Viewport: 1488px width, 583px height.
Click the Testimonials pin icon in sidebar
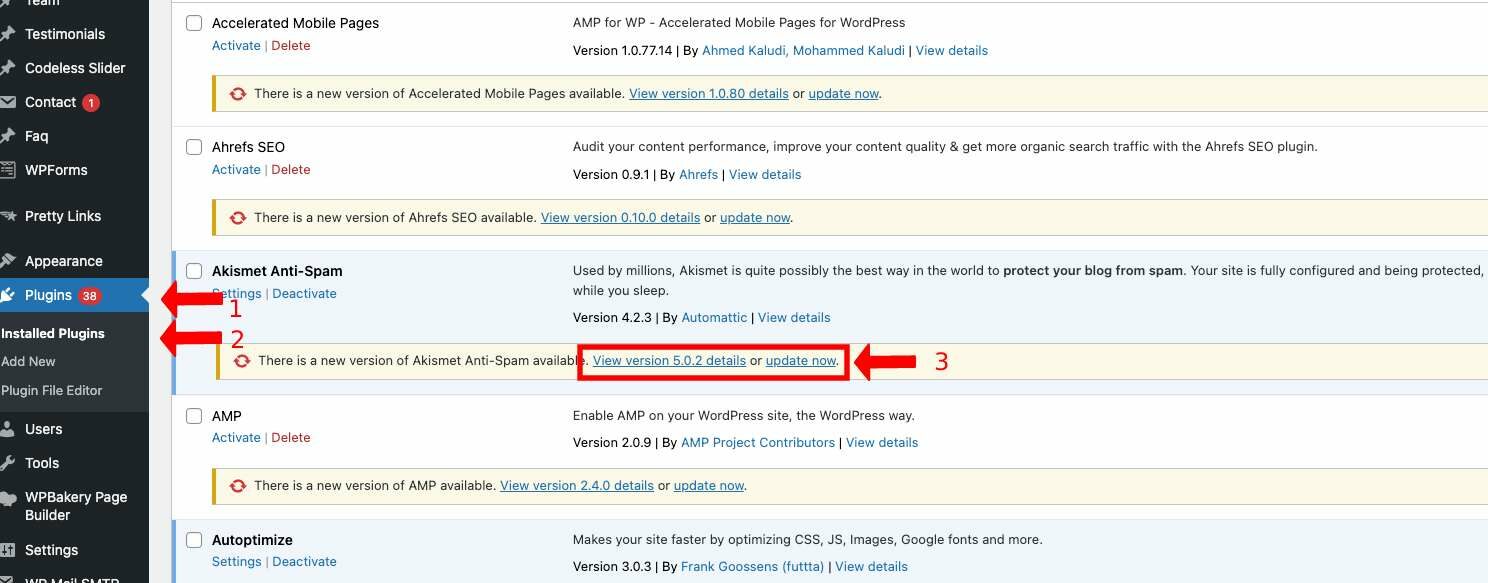coord(7,34)
